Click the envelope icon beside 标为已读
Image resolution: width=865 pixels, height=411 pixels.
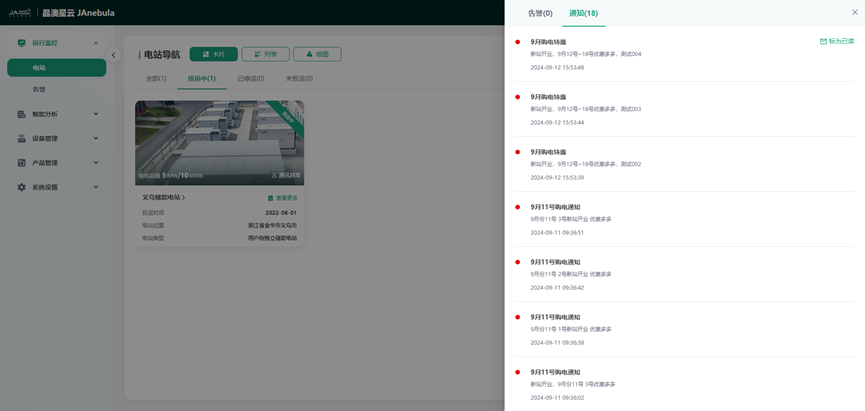(823, 42)
